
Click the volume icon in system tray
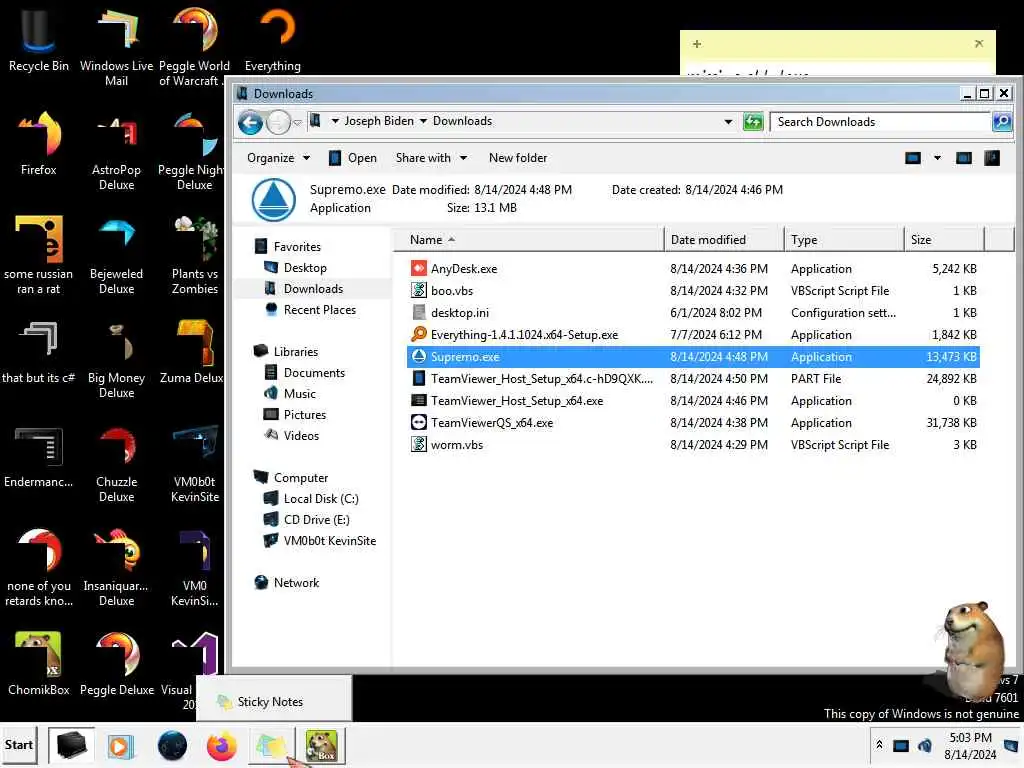pyautogui.click(x=924, y=745)
